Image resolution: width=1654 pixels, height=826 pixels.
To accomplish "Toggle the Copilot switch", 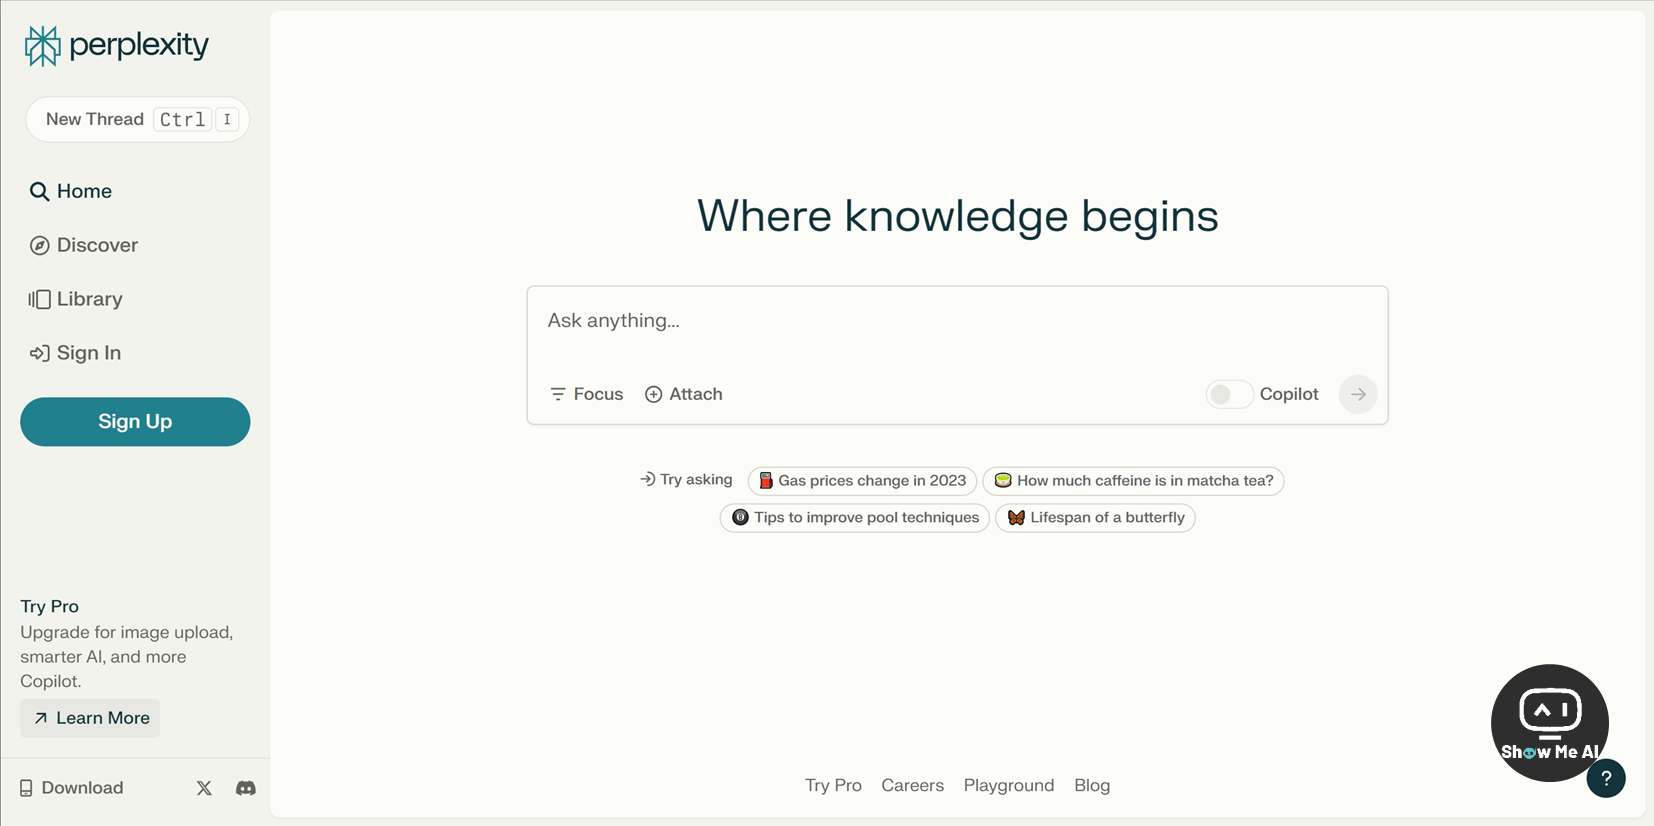I will point(1229,394).
